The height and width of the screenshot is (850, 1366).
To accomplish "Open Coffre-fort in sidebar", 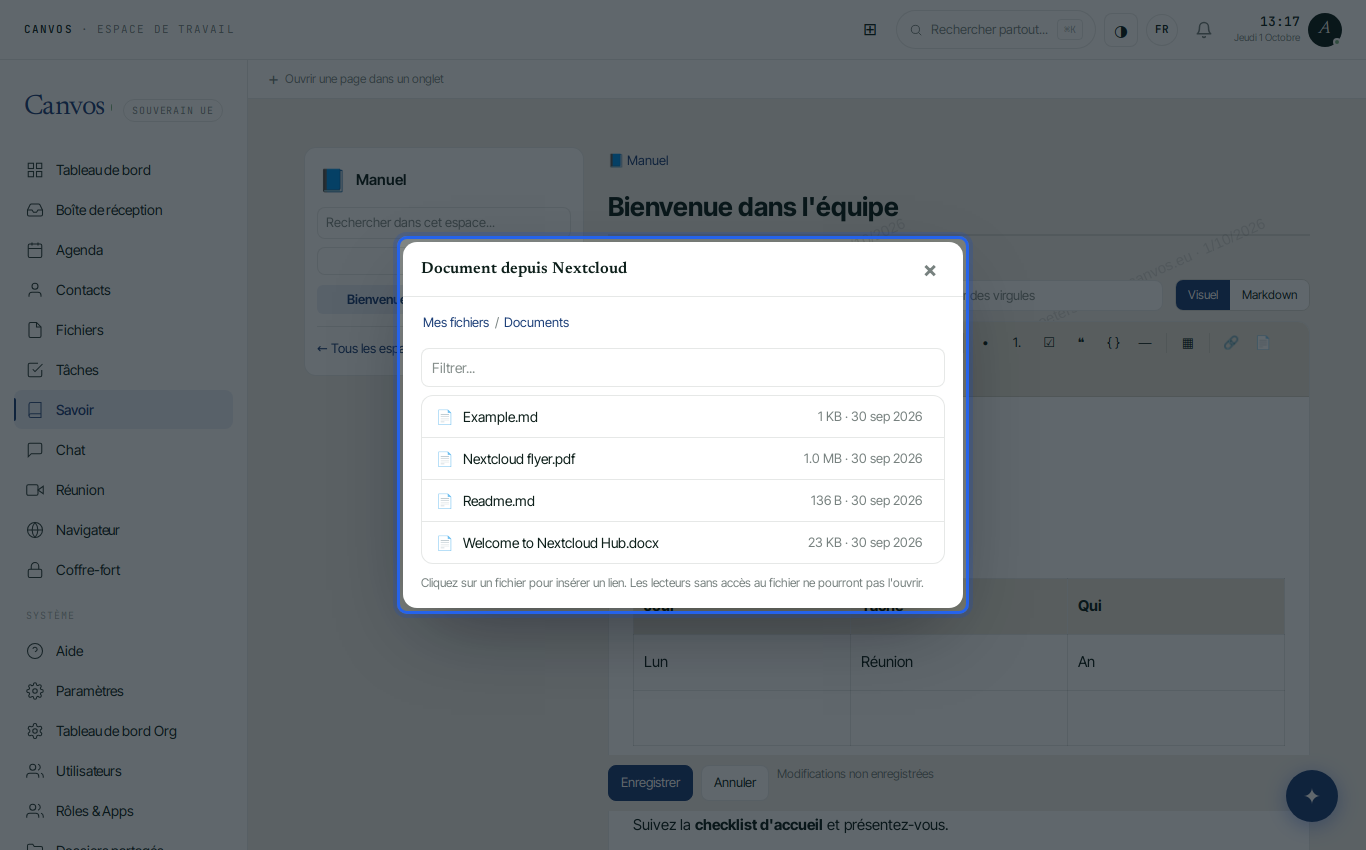I will point(123,570).
